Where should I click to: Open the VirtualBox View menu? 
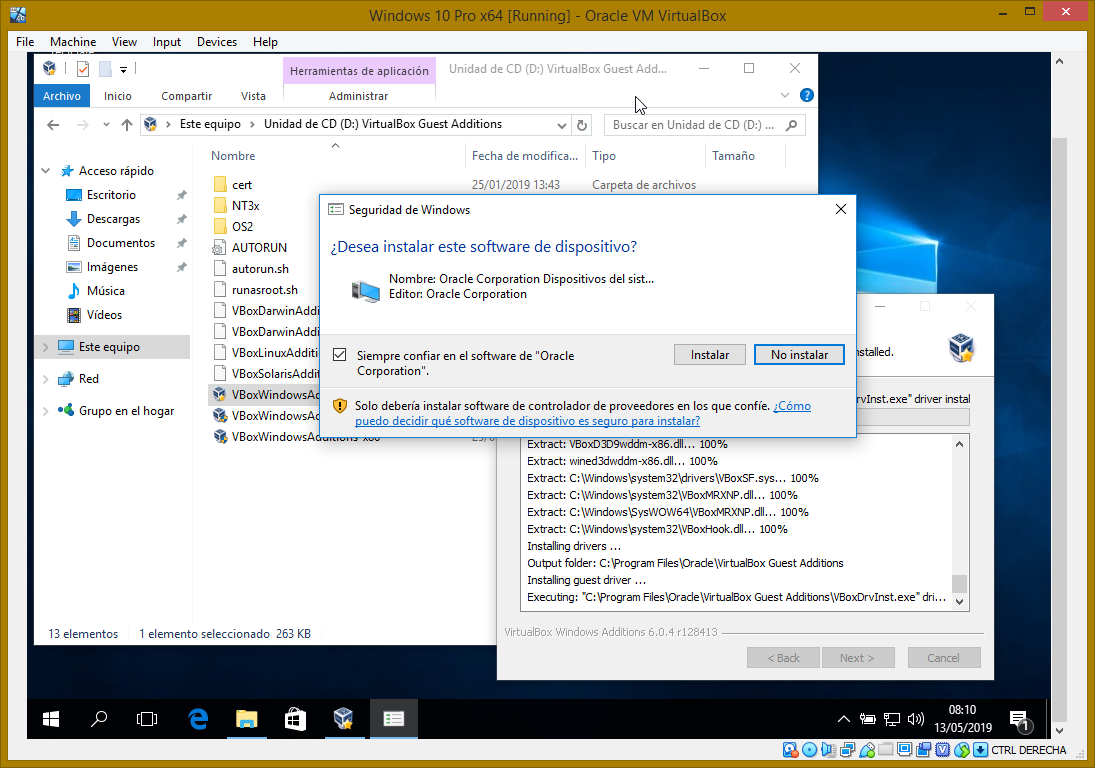[x=124, y=42]
